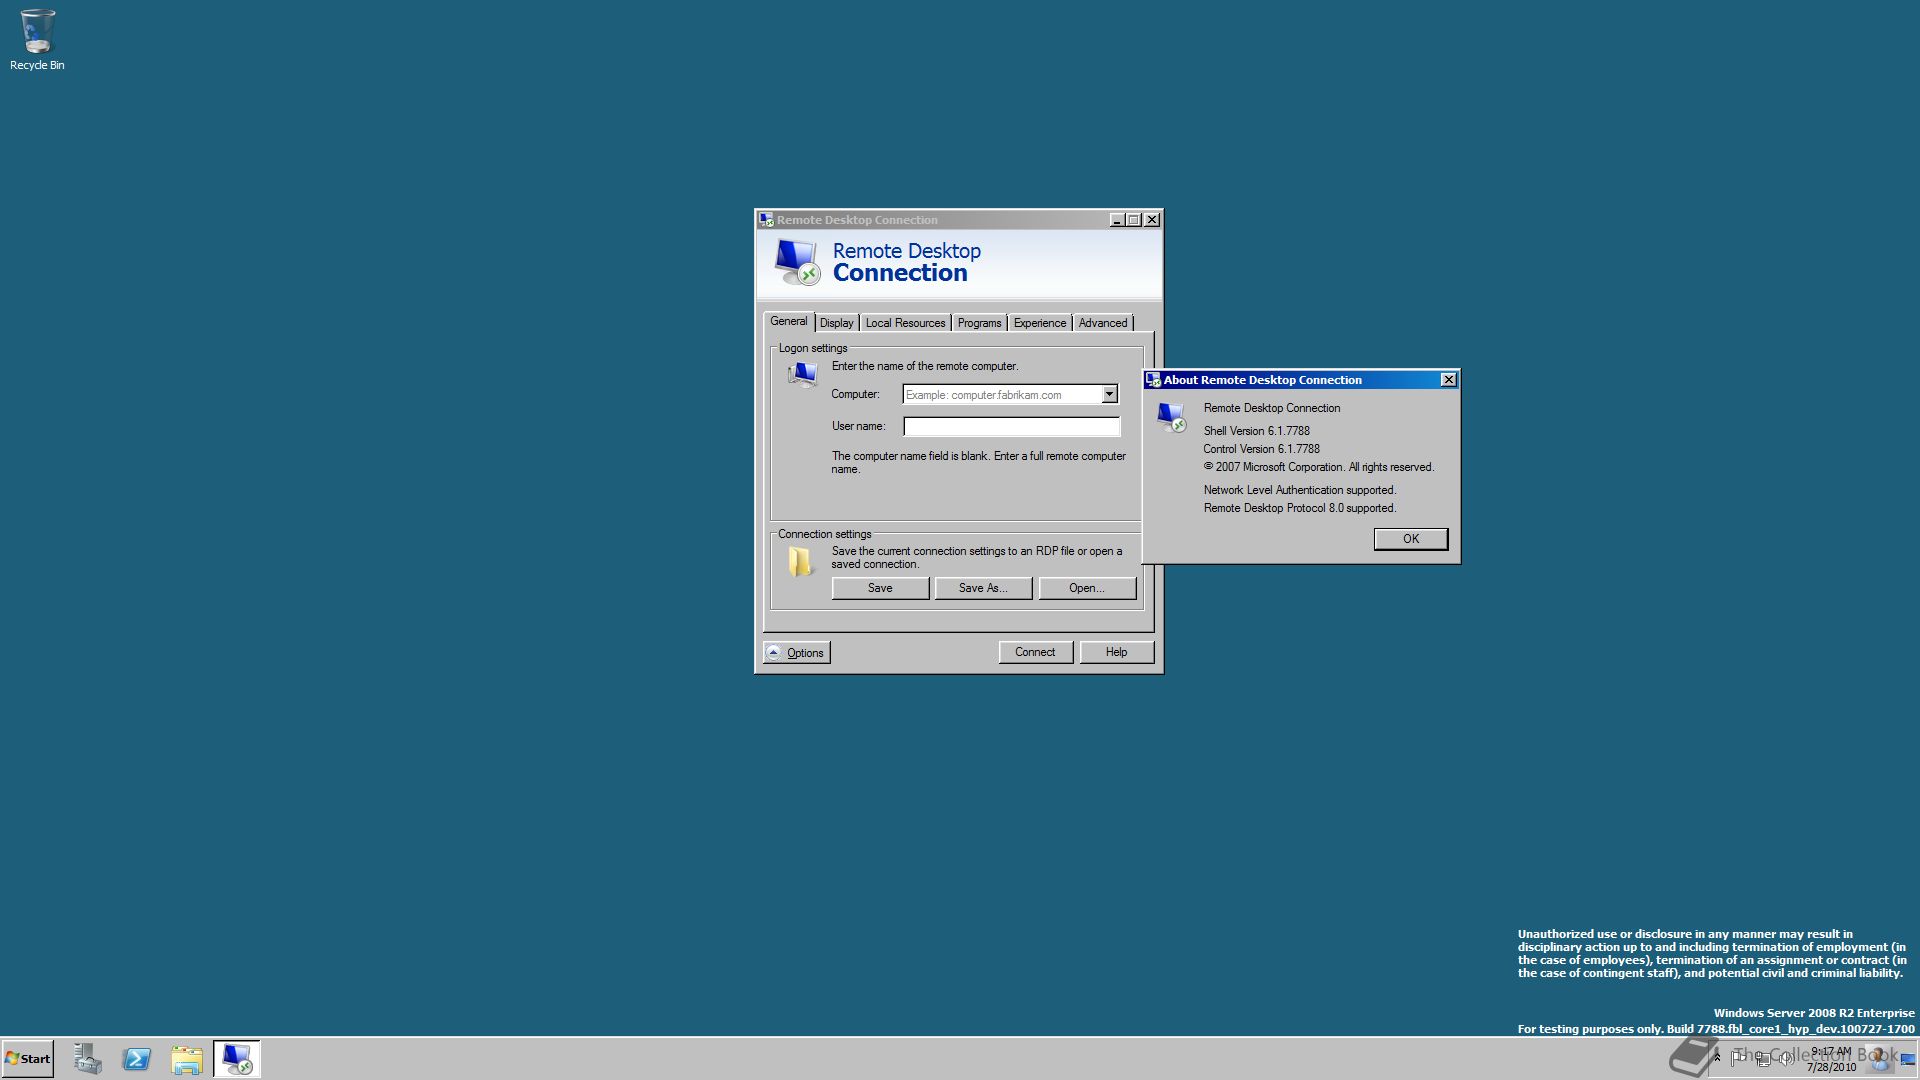1920x1080 pixels.
Task: Click the 'Shell Version 6.1.7788' text
Action: (x=1256, y=431)
